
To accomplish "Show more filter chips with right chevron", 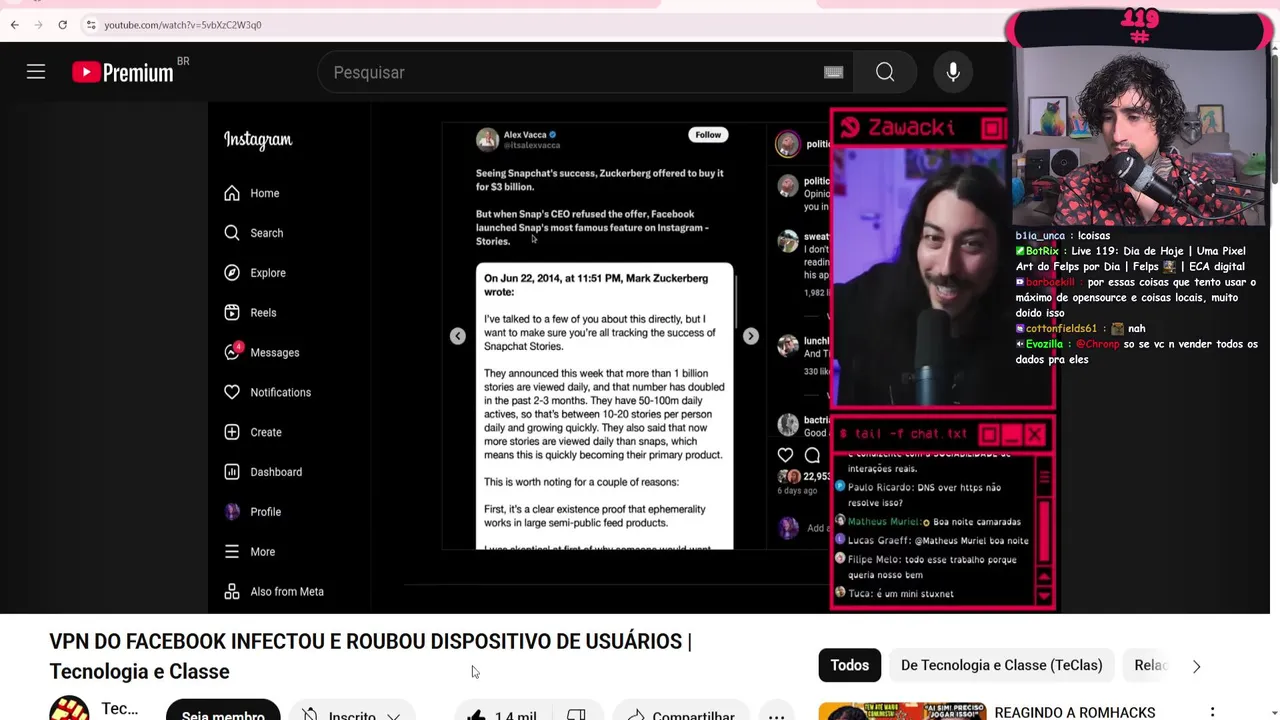I will click(1196, 666).
